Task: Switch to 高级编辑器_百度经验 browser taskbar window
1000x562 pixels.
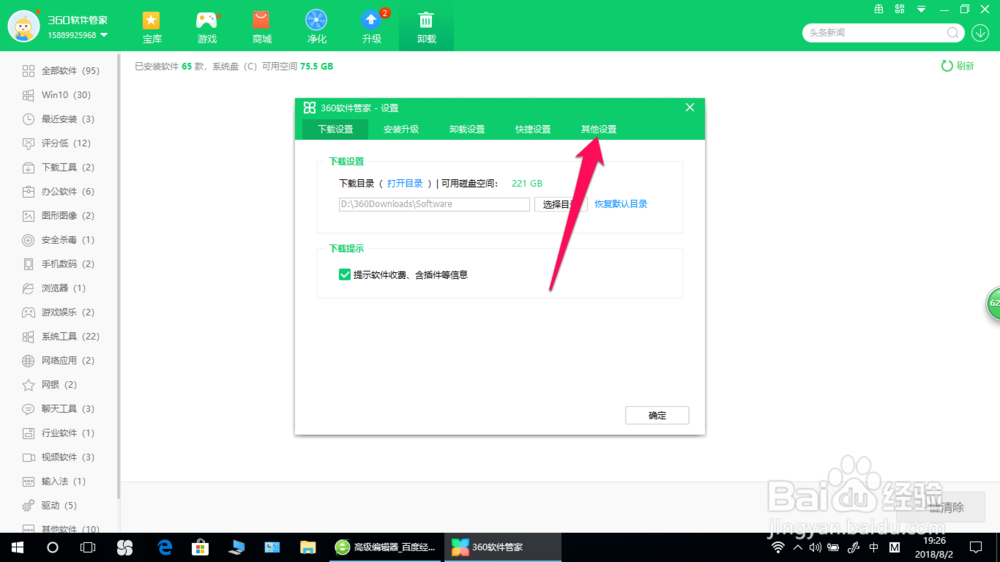Action: pyautogui.click(x=385, y=547)
